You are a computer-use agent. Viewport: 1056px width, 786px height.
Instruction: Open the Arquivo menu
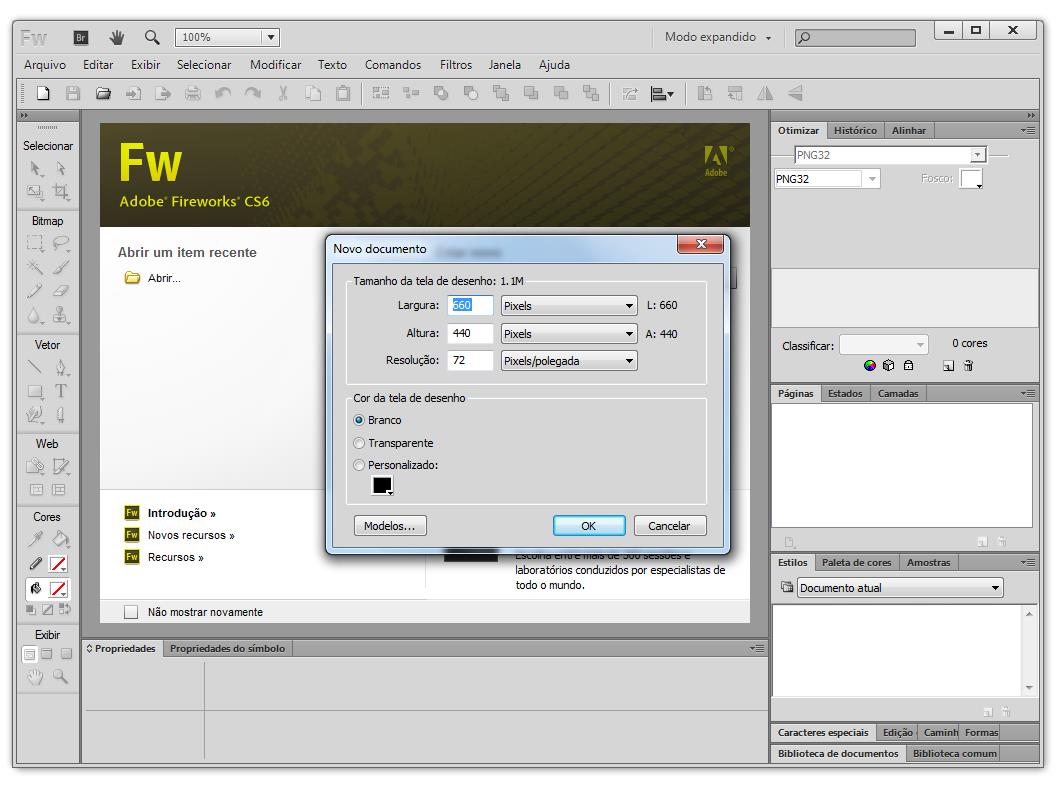pyautogui.click(x=45, y=65)
